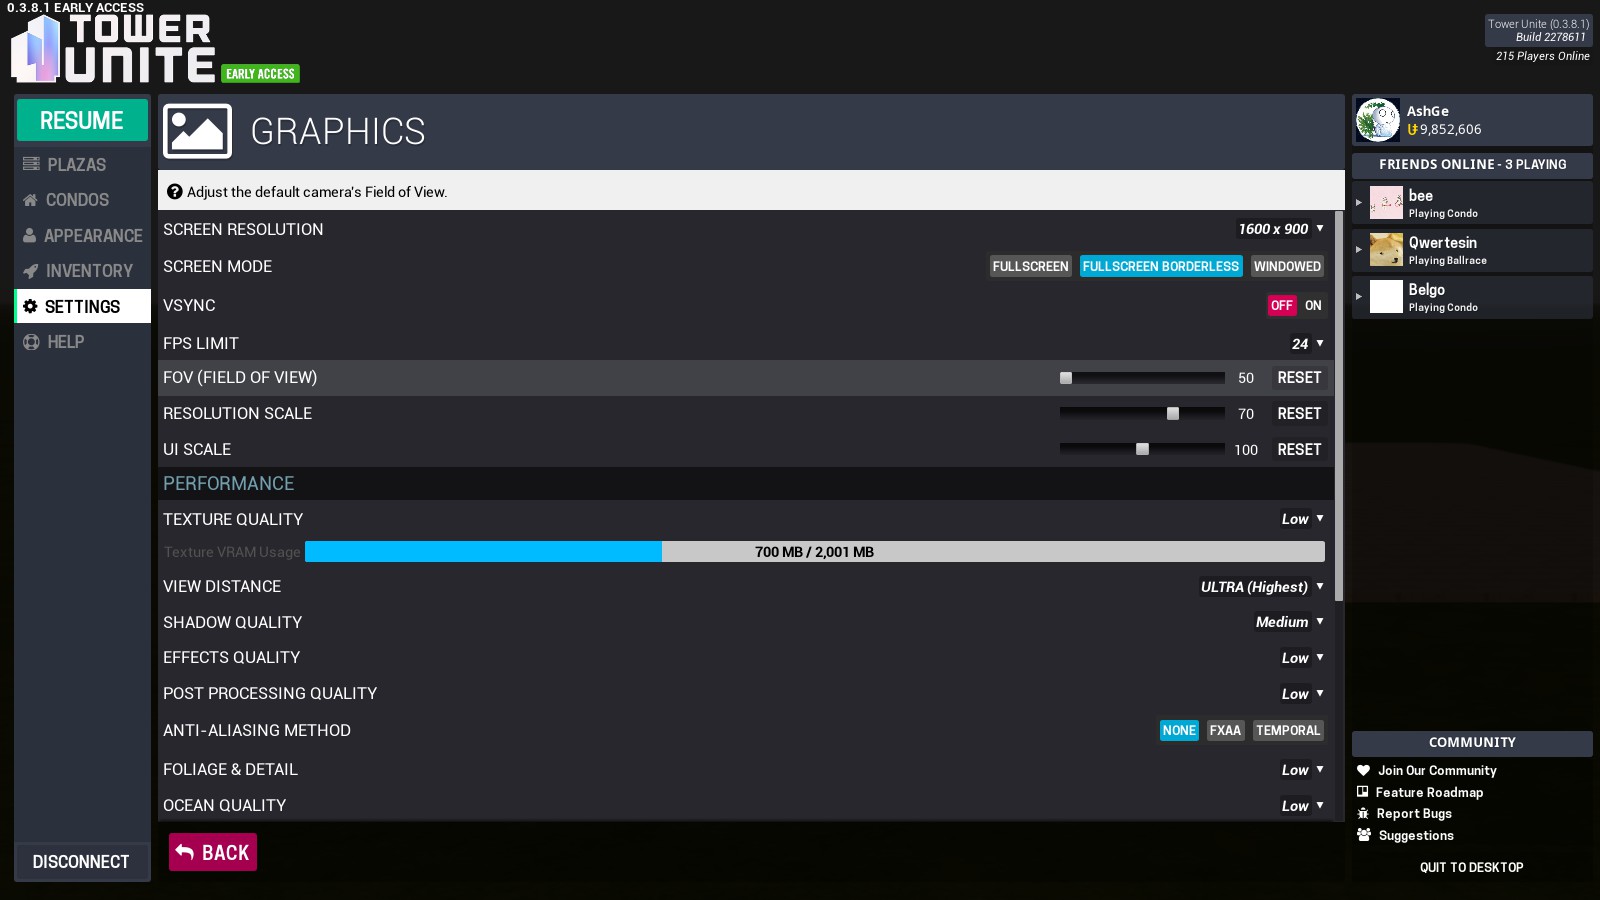Image resolution: width=1600 pixels, height=900 pixels.
Task: Expand Qwertesin's friend entry arrow
Action: pyautogui.click(x=1359, y=250)
